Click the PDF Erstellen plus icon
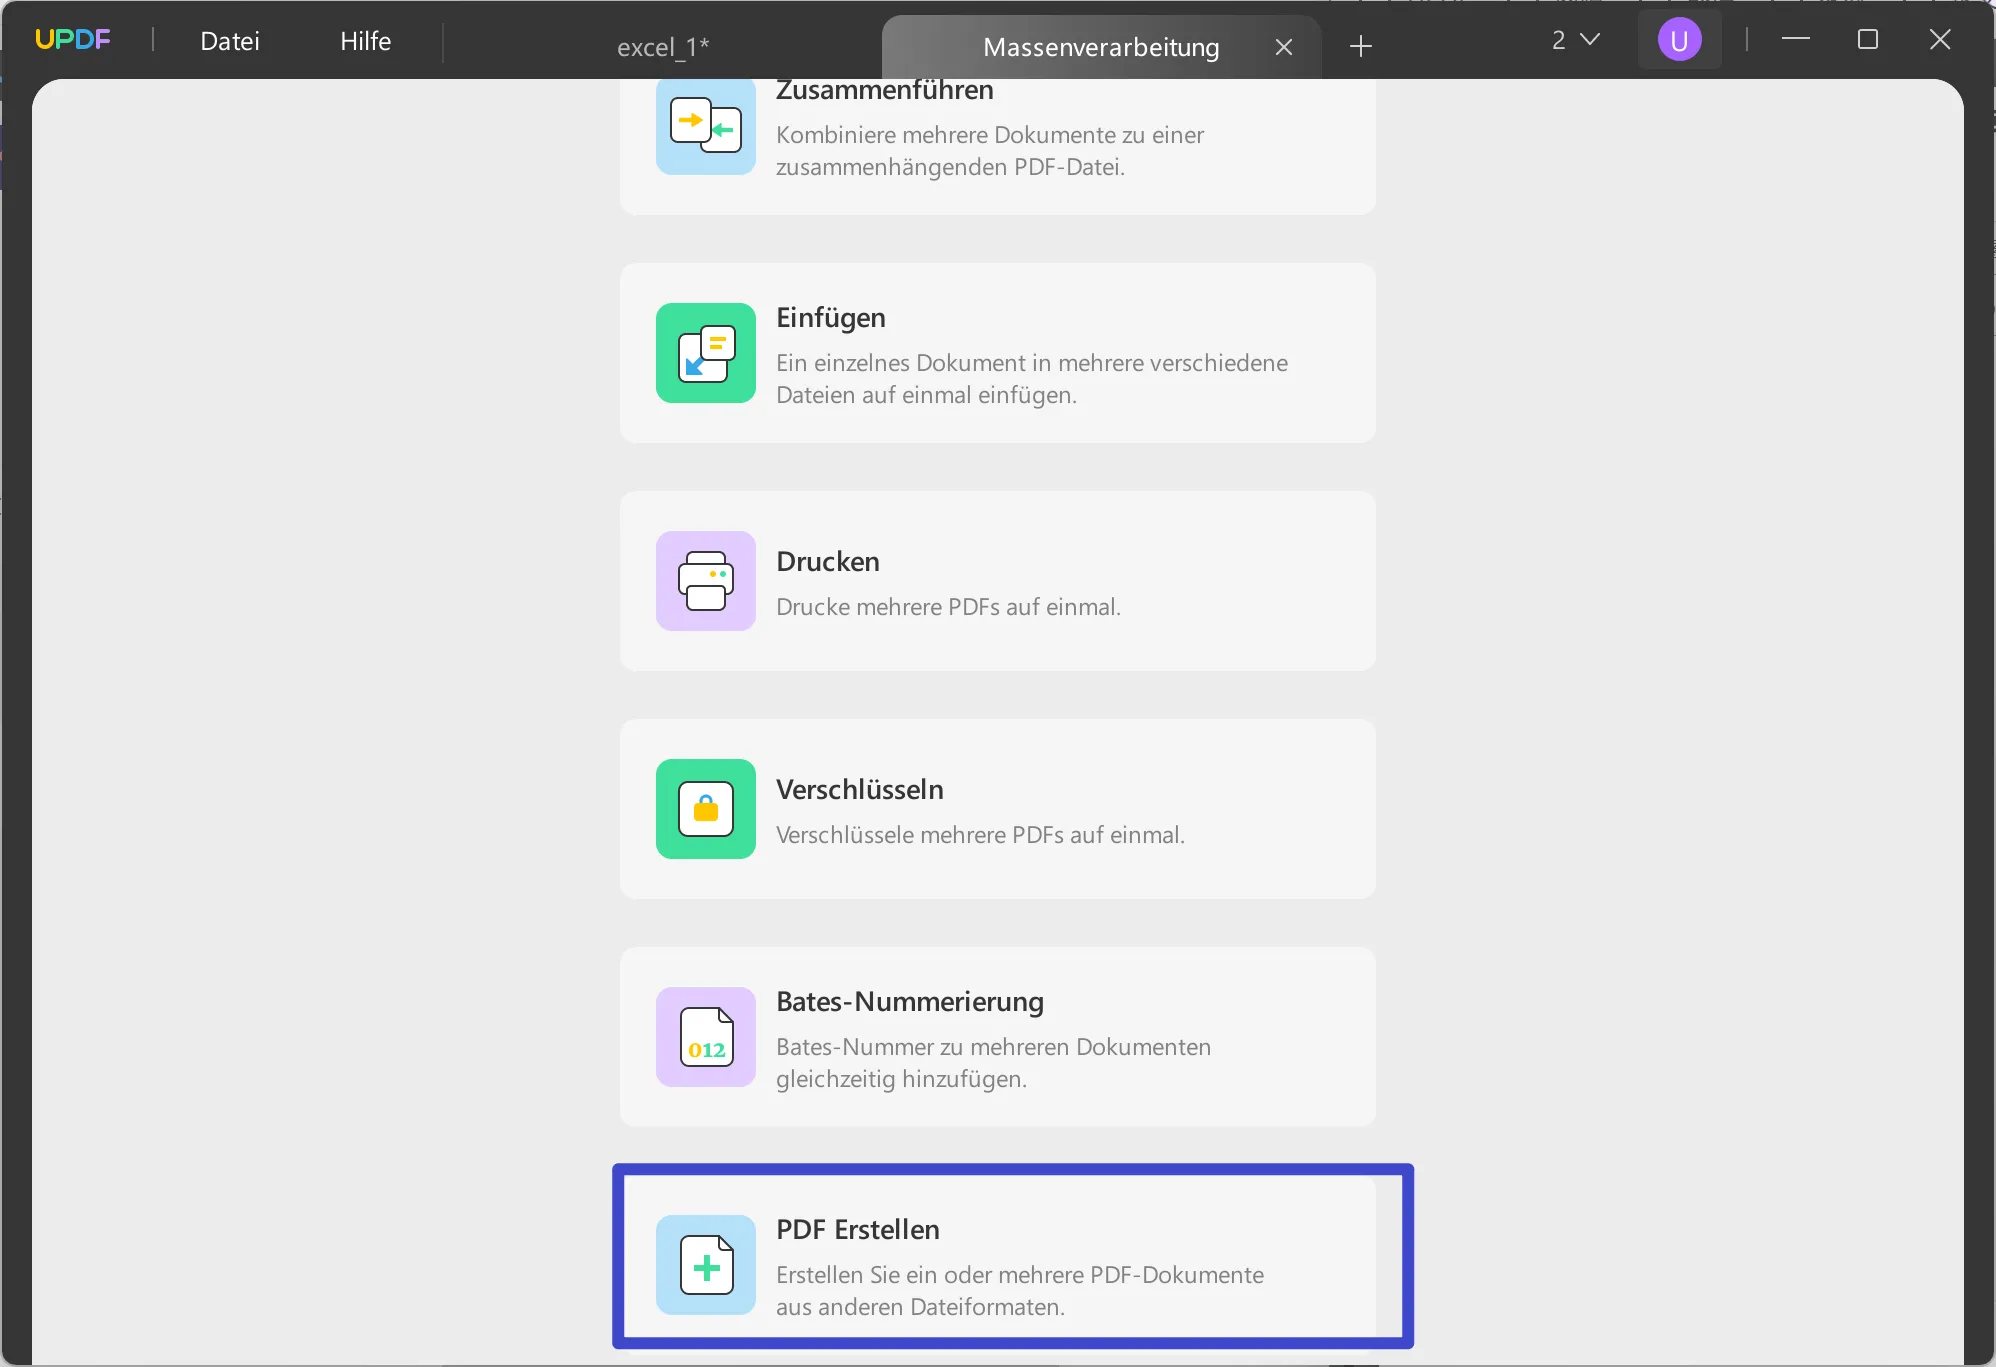1996x1367 pixels. pos(706,1265)
